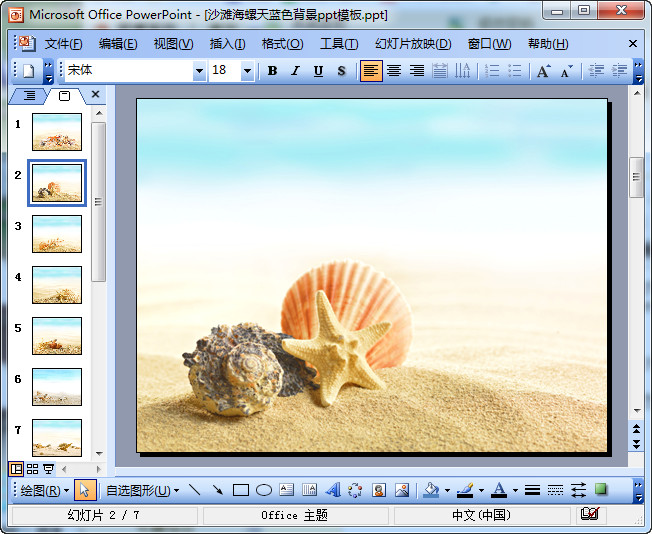Click the Insert Picture icon
652x534 pixels.
(402, 490)
